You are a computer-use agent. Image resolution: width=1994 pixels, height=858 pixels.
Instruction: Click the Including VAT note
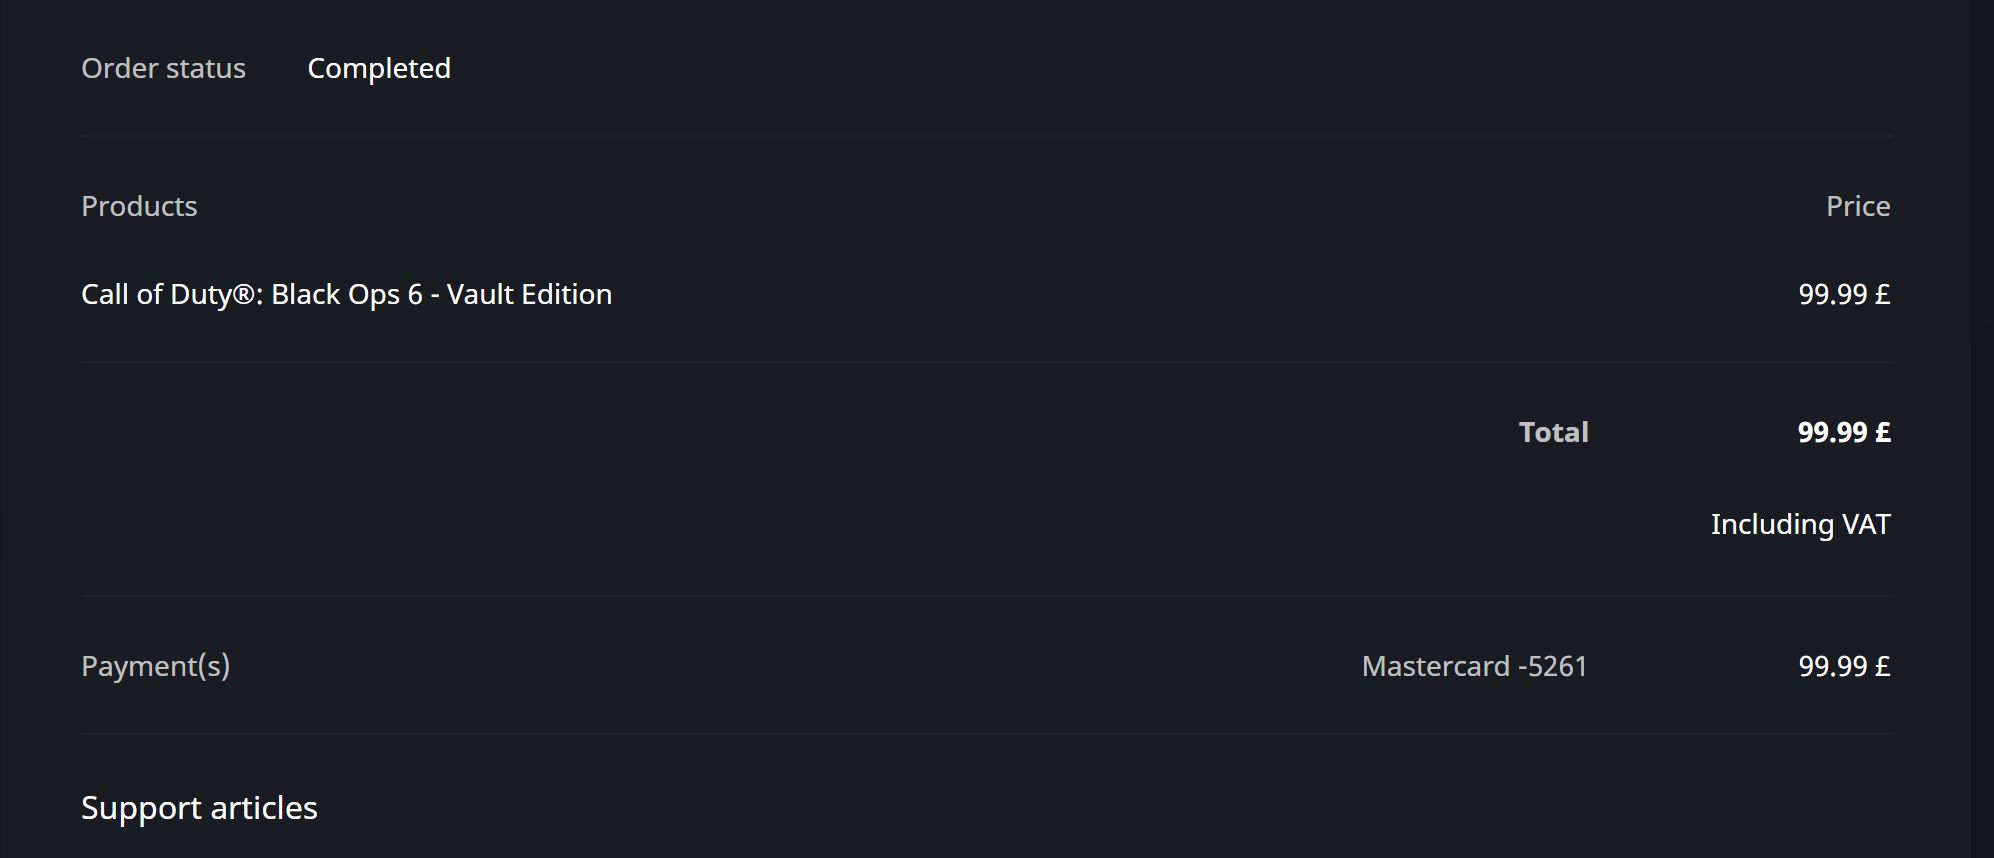coord(1800,524)
